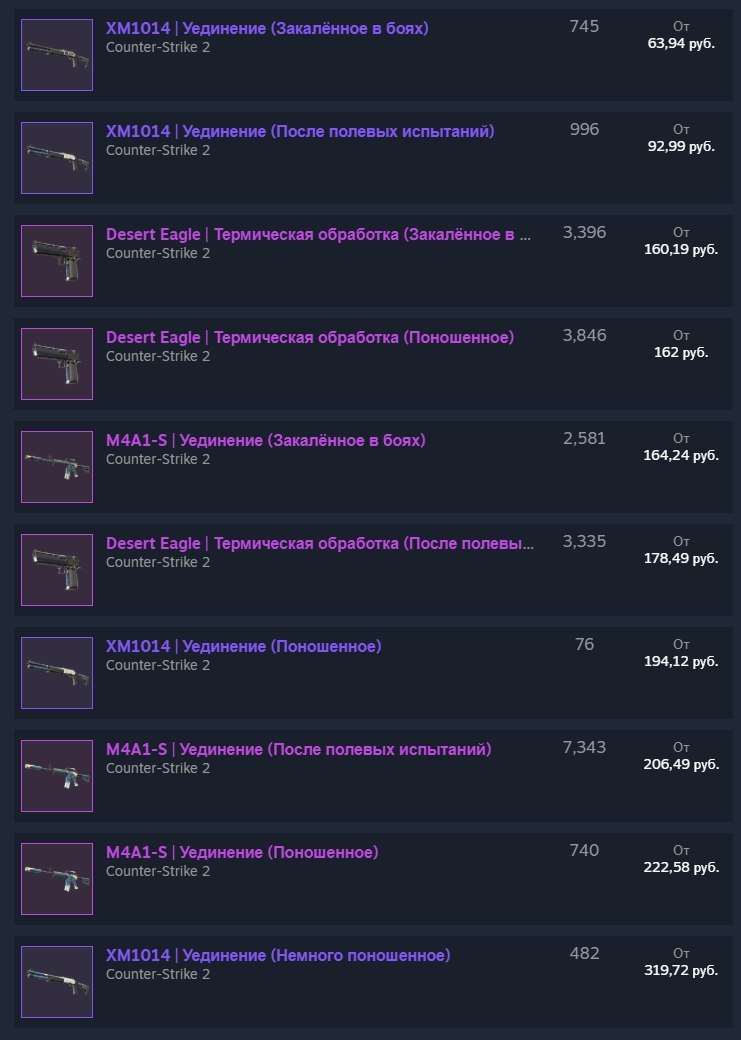The width and height of the screenshot is (741, 1040).
Task: Click the 319,72 руб. starting price
Action: click(x=681, y=970)
